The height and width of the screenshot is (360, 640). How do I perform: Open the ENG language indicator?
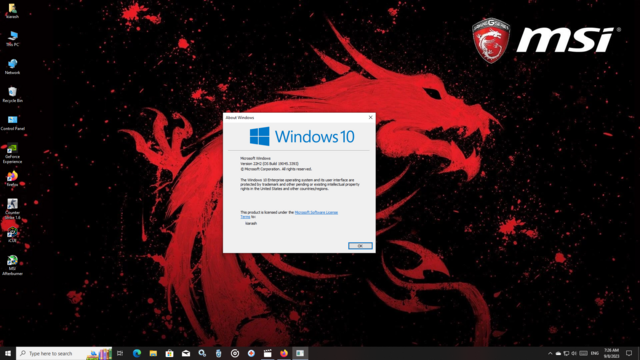[595, 353]
